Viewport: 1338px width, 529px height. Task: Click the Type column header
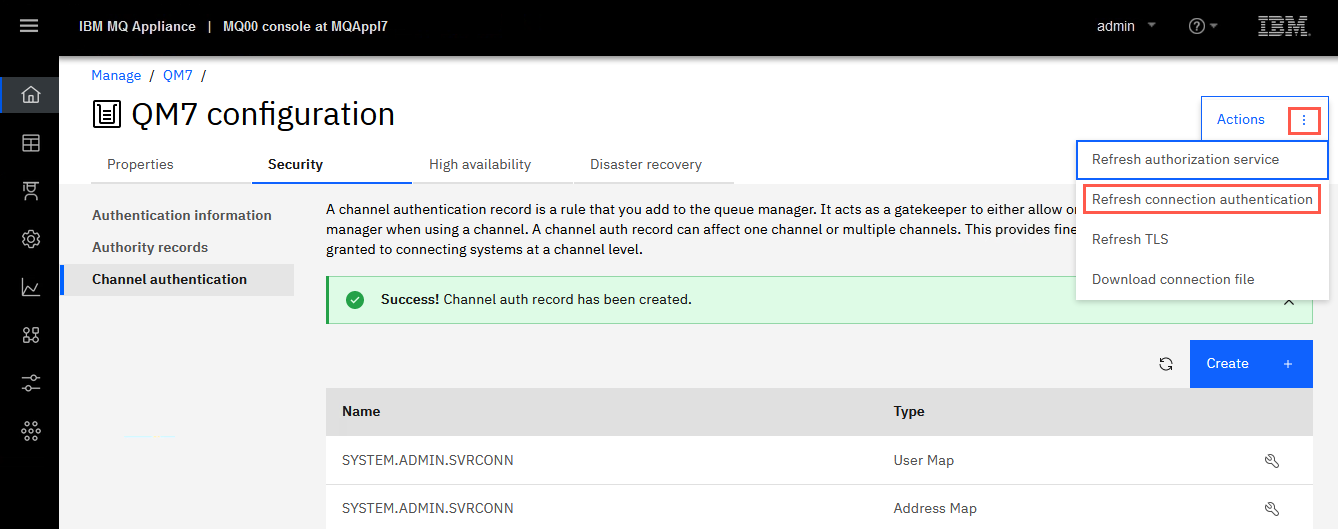click(909, 411)
